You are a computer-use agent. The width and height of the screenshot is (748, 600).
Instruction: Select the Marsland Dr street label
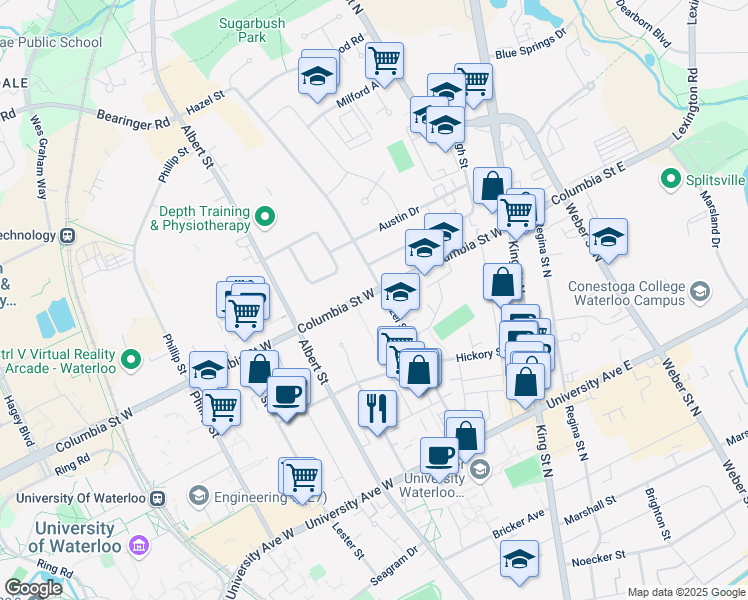pyautogui.click(x=709, y=219)
